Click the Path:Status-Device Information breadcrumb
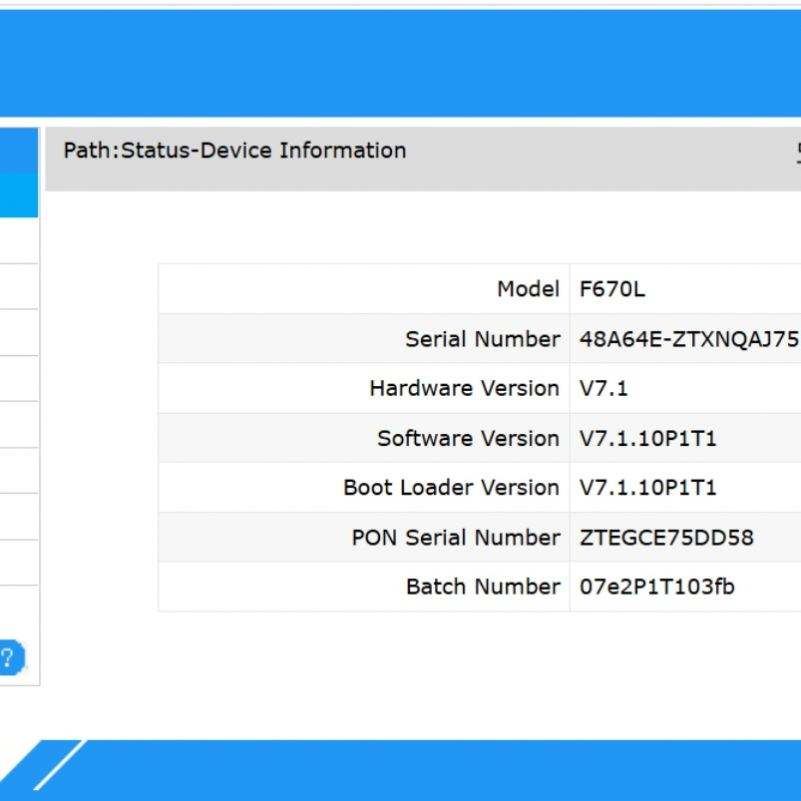801x801 pixels. click(x=235, y=151)
